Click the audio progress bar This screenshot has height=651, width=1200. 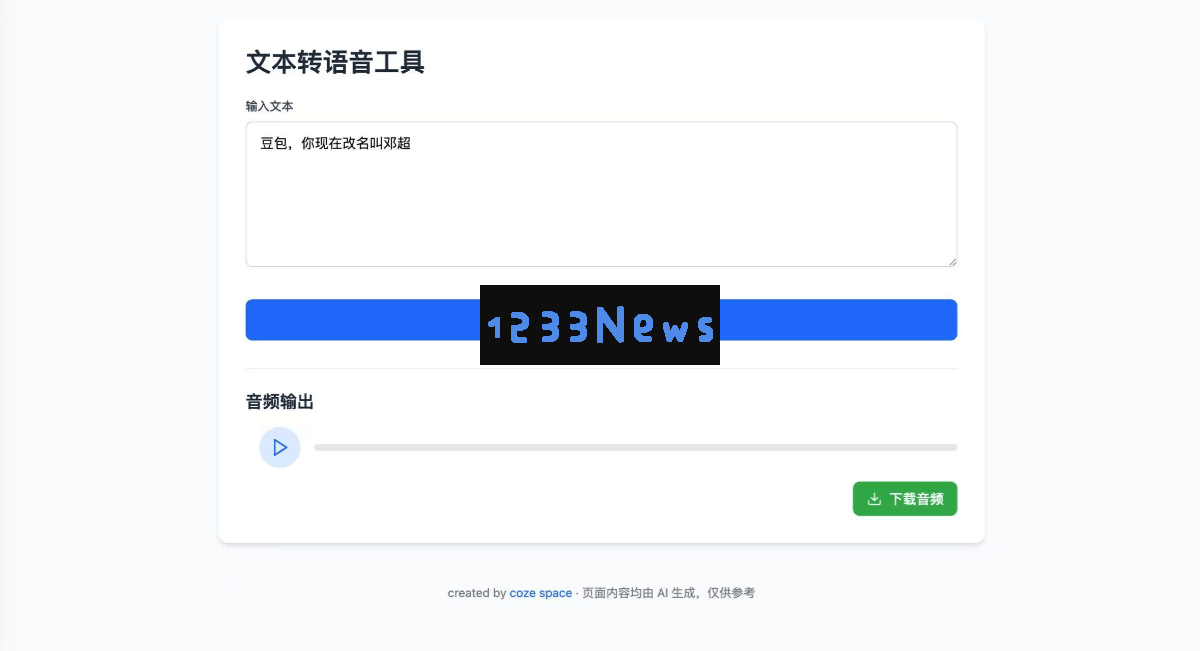click(x=635, y=447)
